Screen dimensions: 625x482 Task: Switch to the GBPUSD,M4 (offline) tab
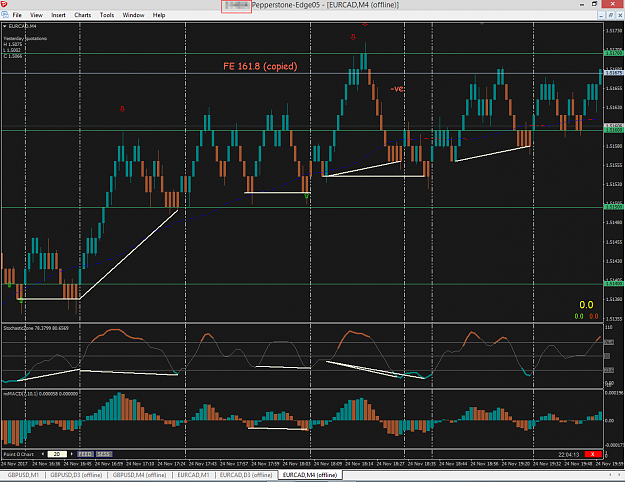pos(139,475)
